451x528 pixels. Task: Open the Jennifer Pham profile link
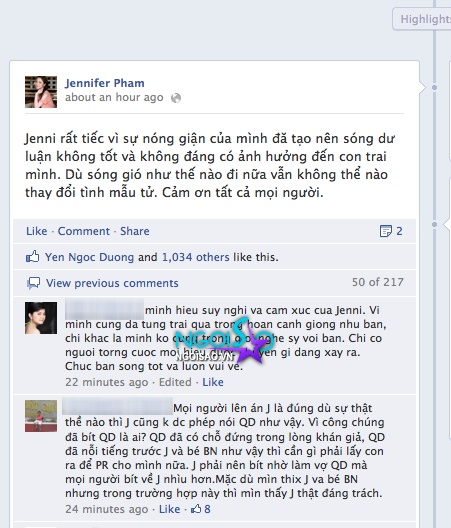[x=105, y=83]
